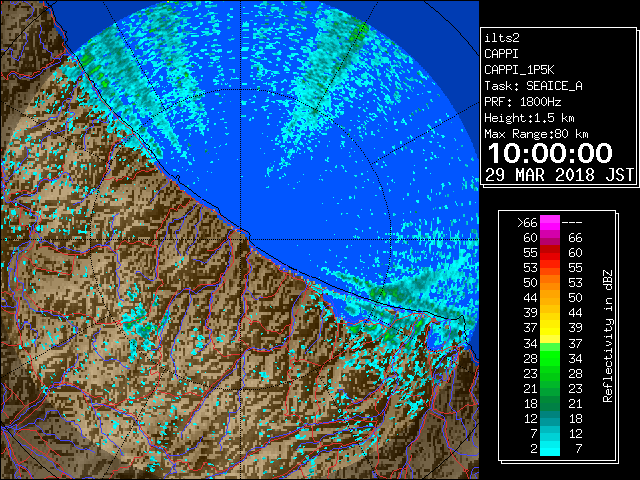Select the 'Height:1.5 km' text
640x480 pixels.
click(529, 118)
